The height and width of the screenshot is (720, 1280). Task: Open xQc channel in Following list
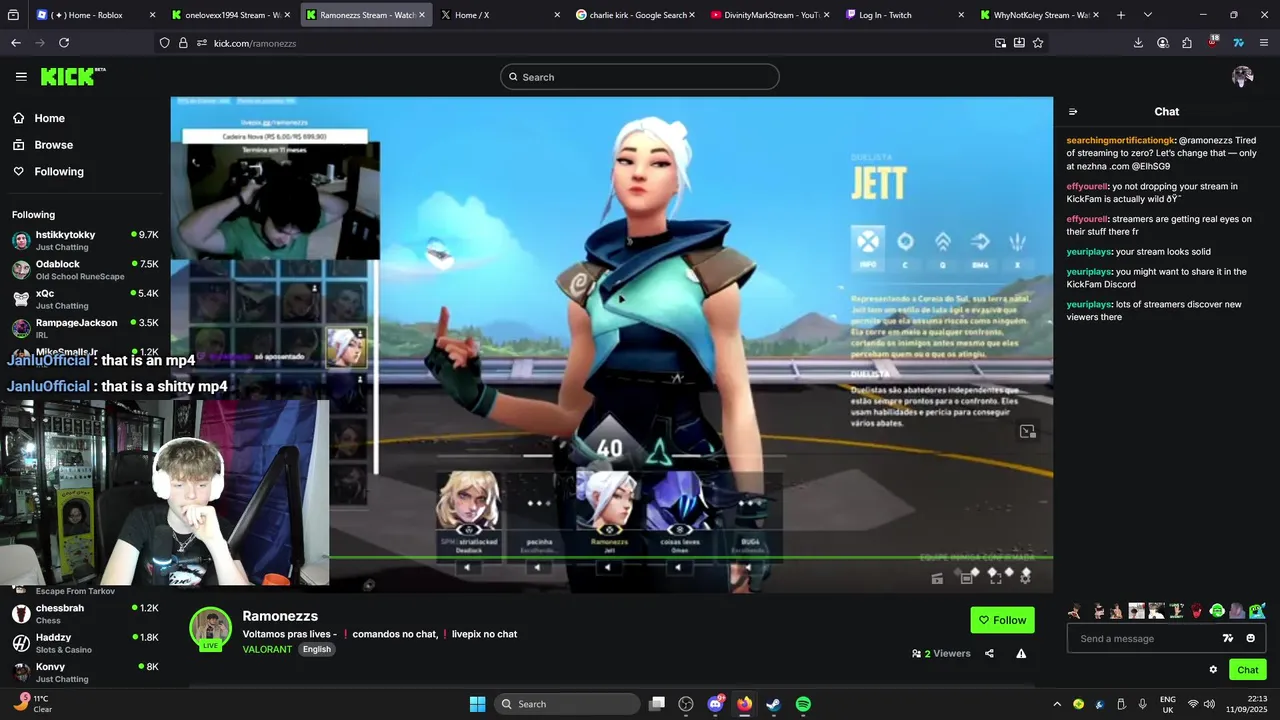pos(85,299)
